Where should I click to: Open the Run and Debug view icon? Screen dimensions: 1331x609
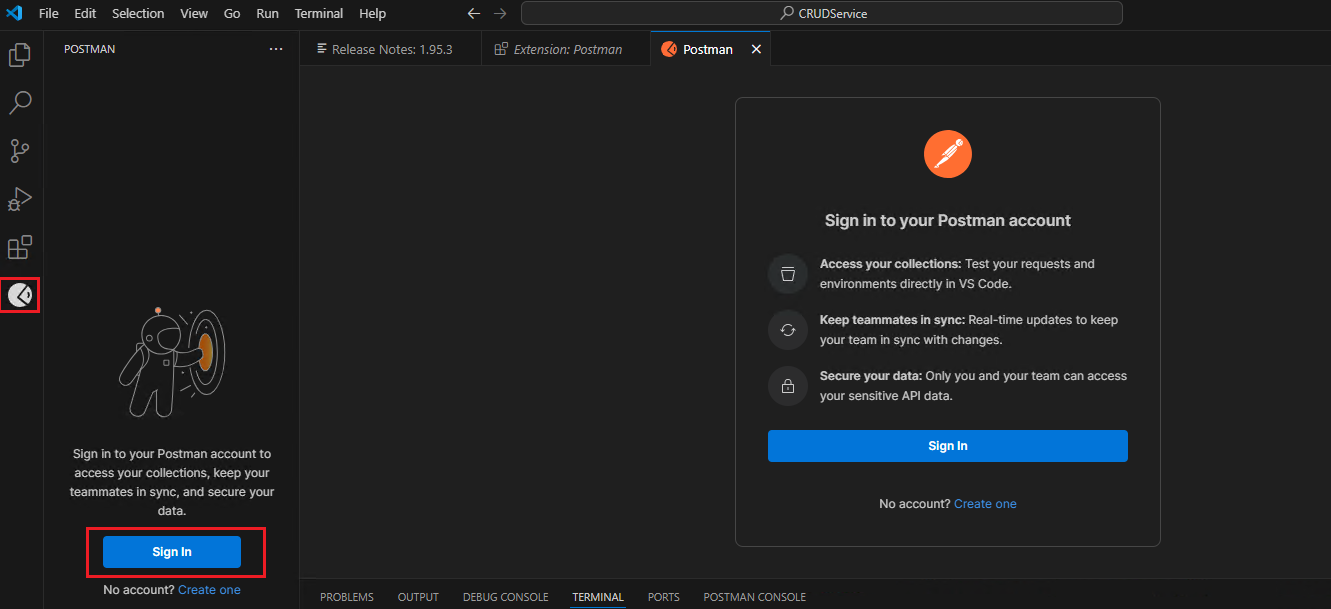20,199
